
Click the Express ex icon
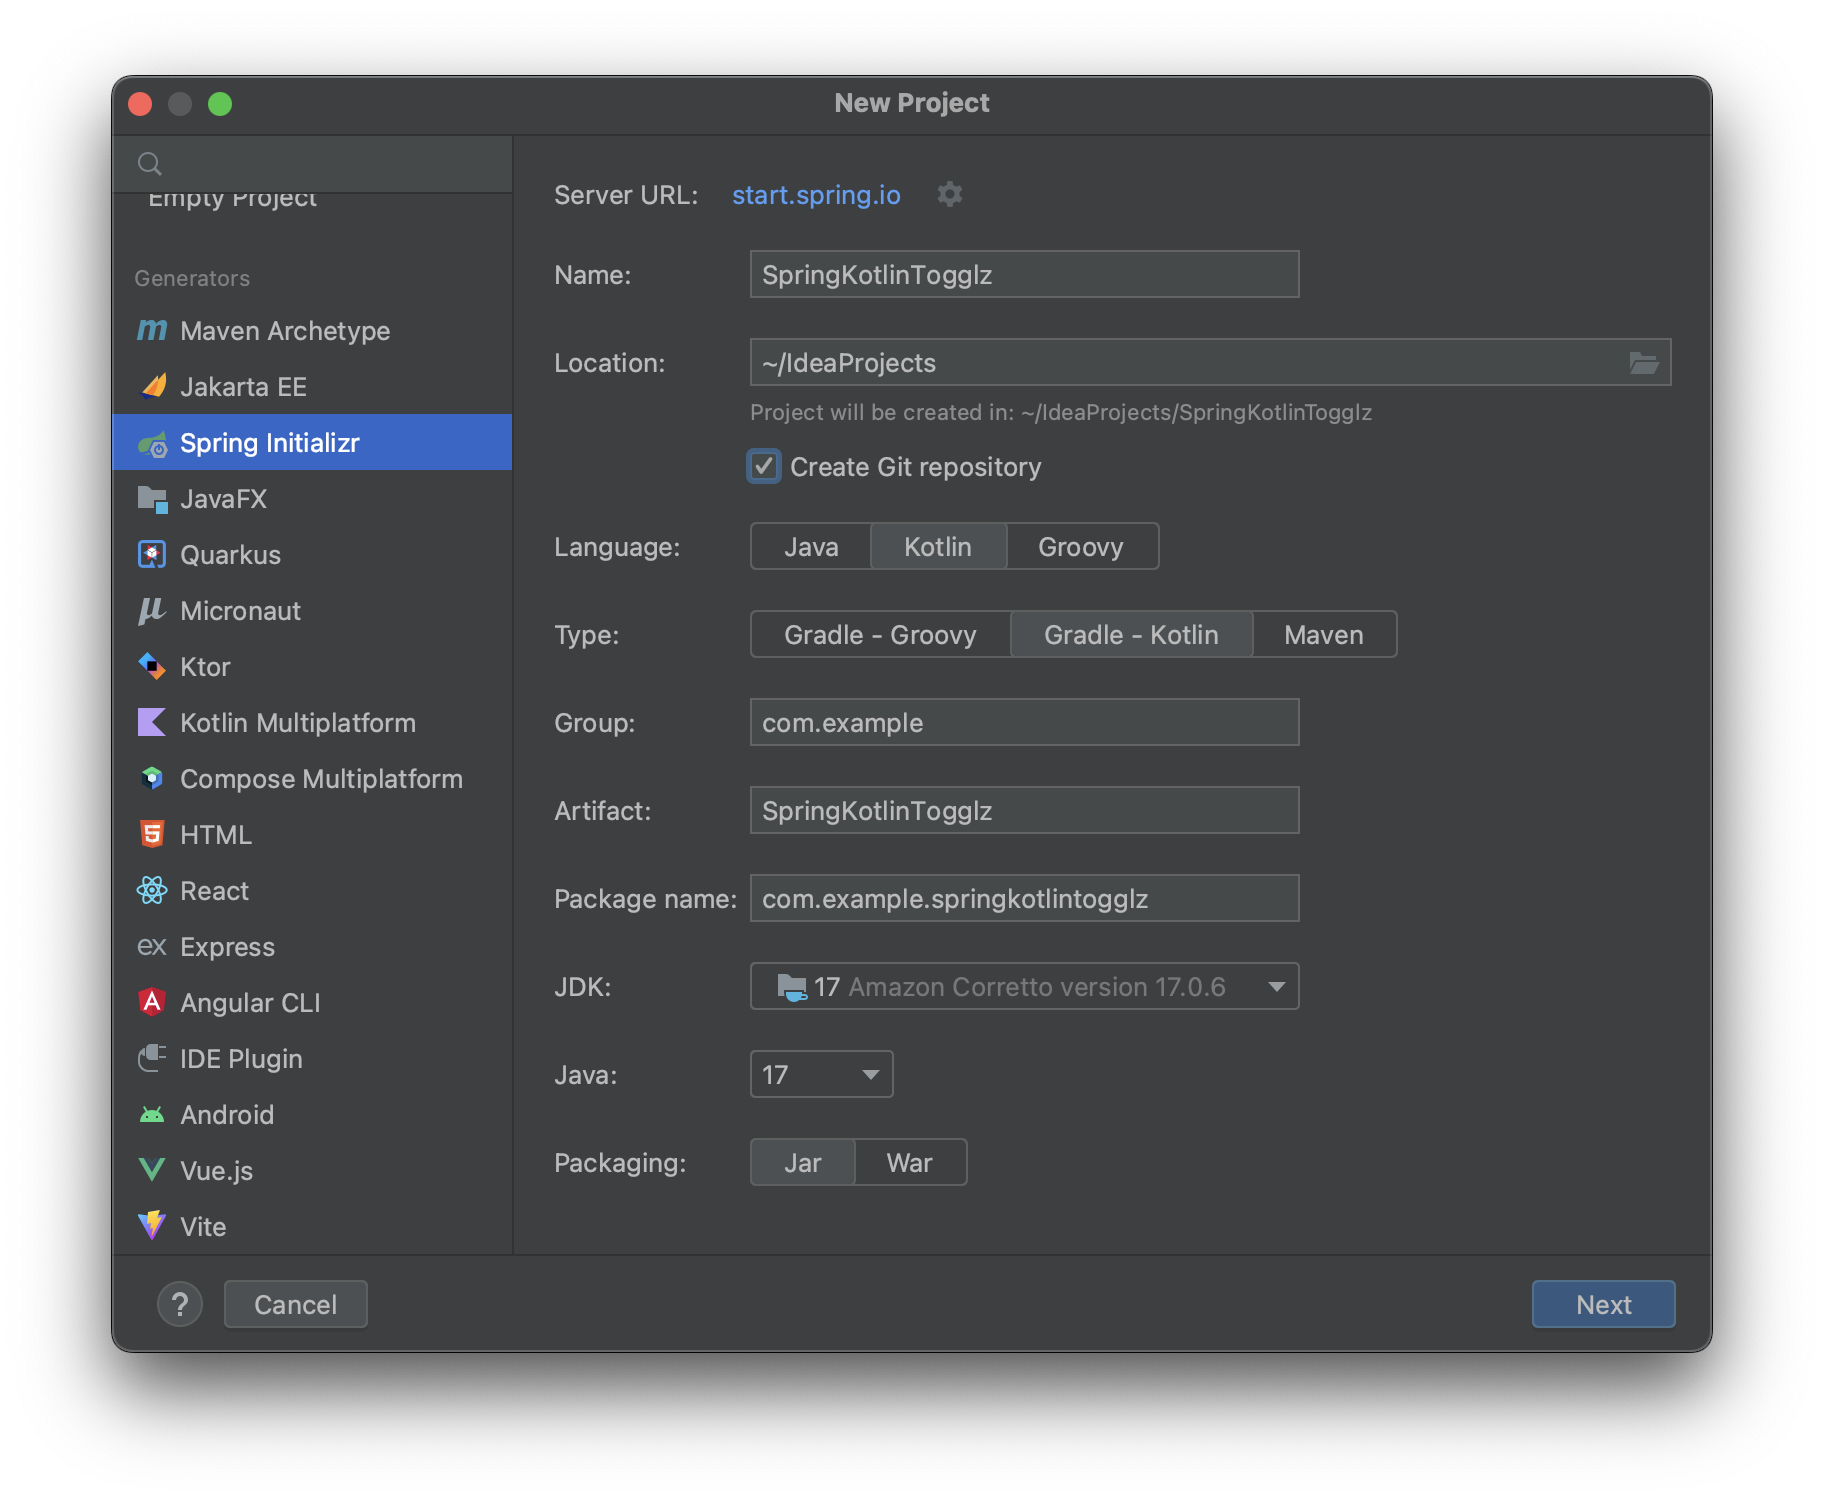(152, 946)
